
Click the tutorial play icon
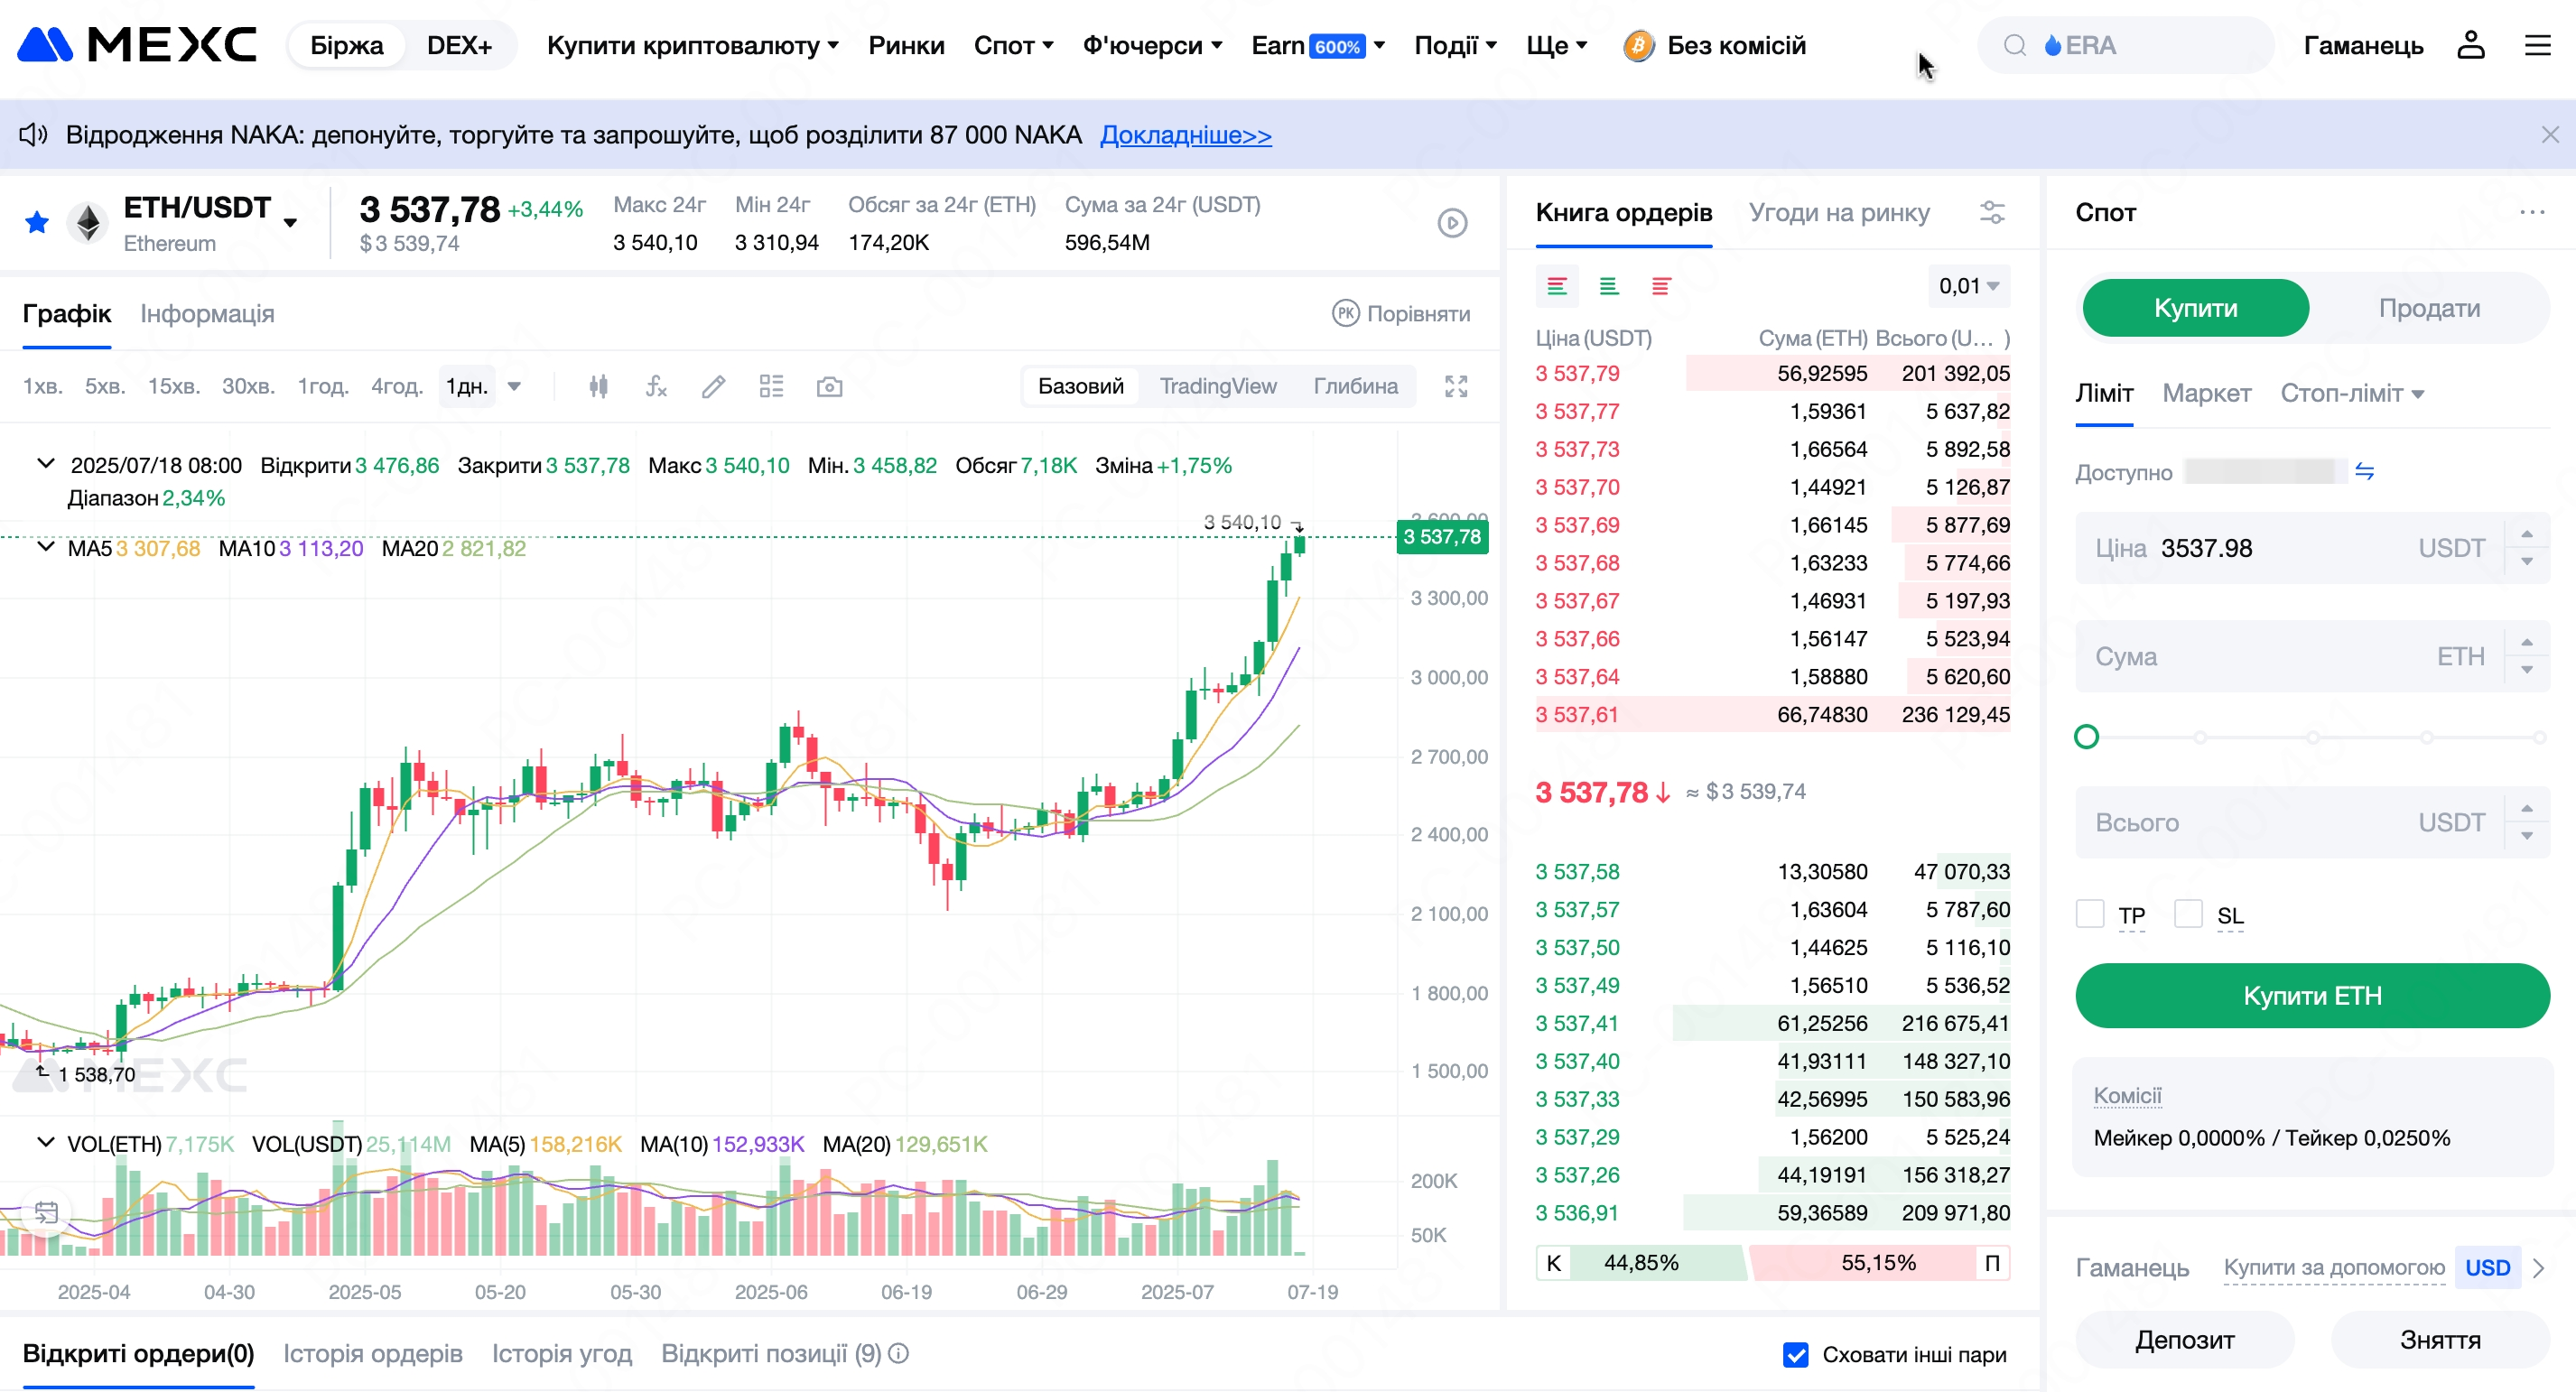tap(1452, 222)
